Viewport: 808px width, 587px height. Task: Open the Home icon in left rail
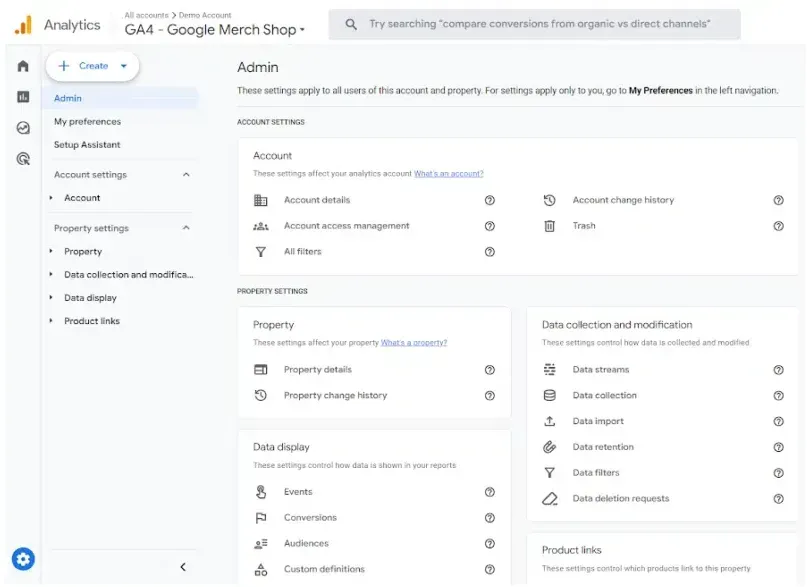tap(23, 66)
